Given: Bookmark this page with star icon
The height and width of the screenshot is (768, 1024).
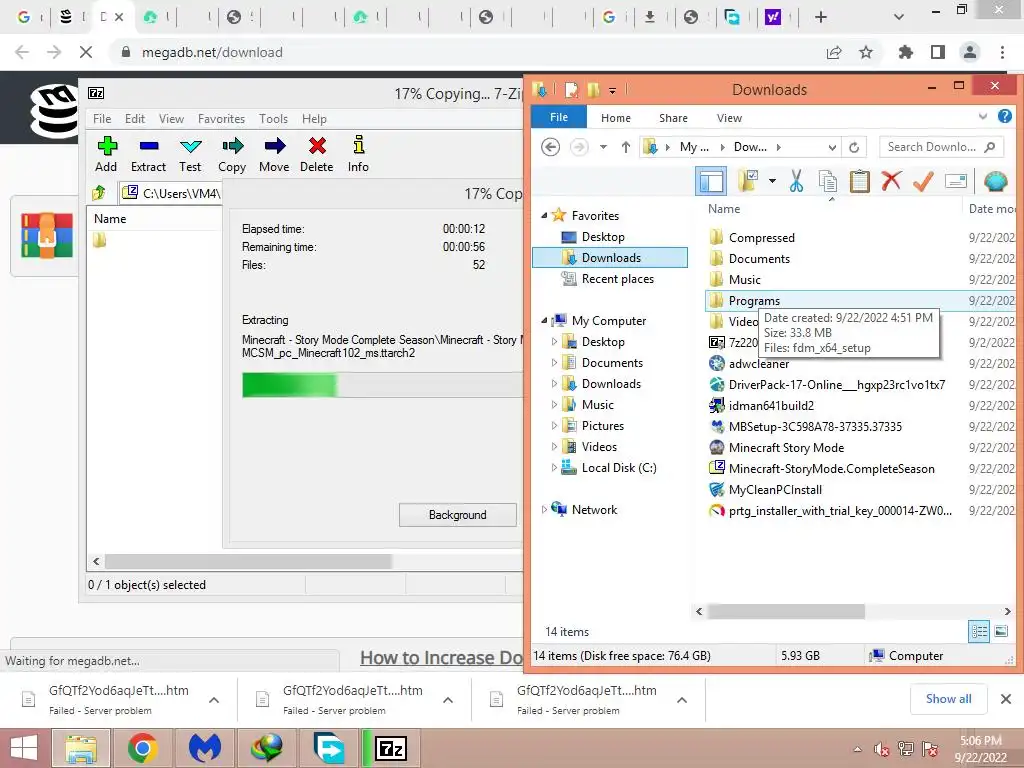Looking at the screenshot, I should tap(866, 52).
